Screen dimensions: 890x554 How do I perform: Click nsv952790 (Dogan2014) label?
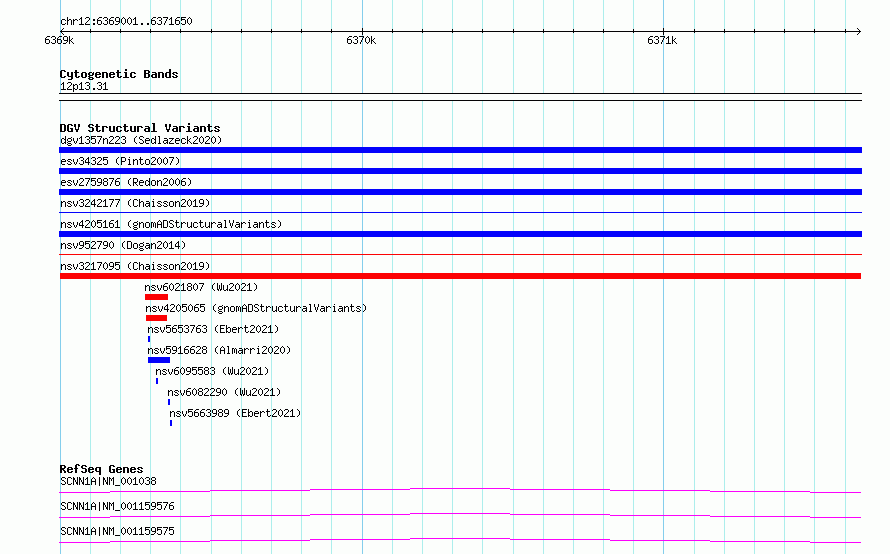(x=123, y=245)
